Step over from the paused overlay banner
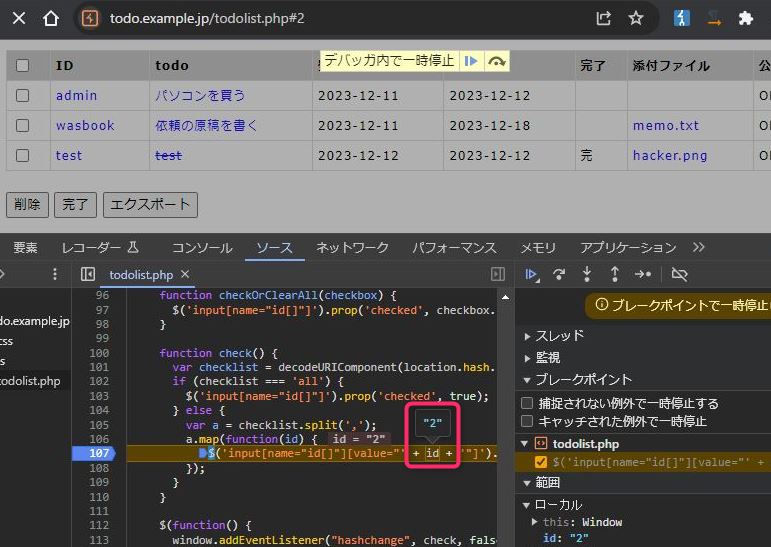 [497, 61]
